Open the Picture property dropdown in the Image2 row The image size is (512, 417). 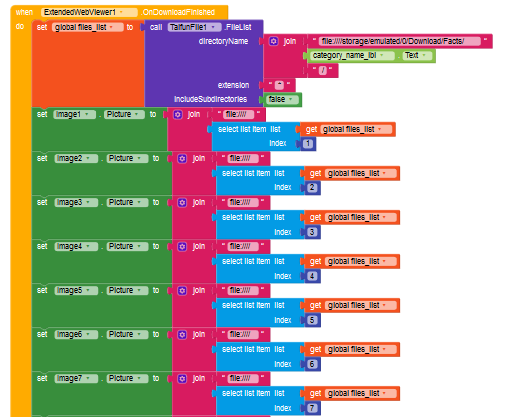point(127,158)
